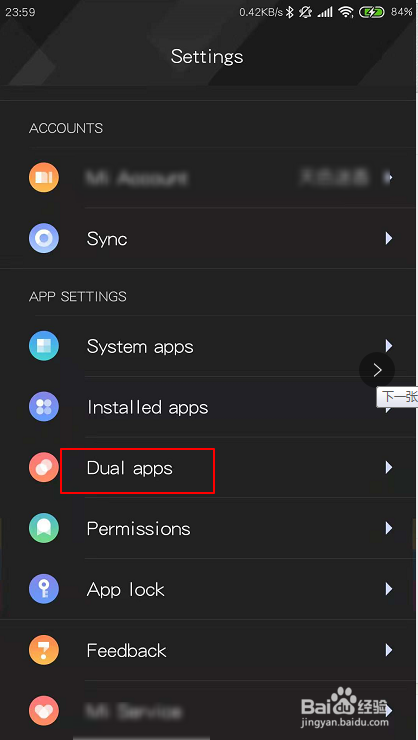Viewport: 418px width, 740px height.
Task: Expand Sync using its right arrow
Action: click(x=389, y=238)
